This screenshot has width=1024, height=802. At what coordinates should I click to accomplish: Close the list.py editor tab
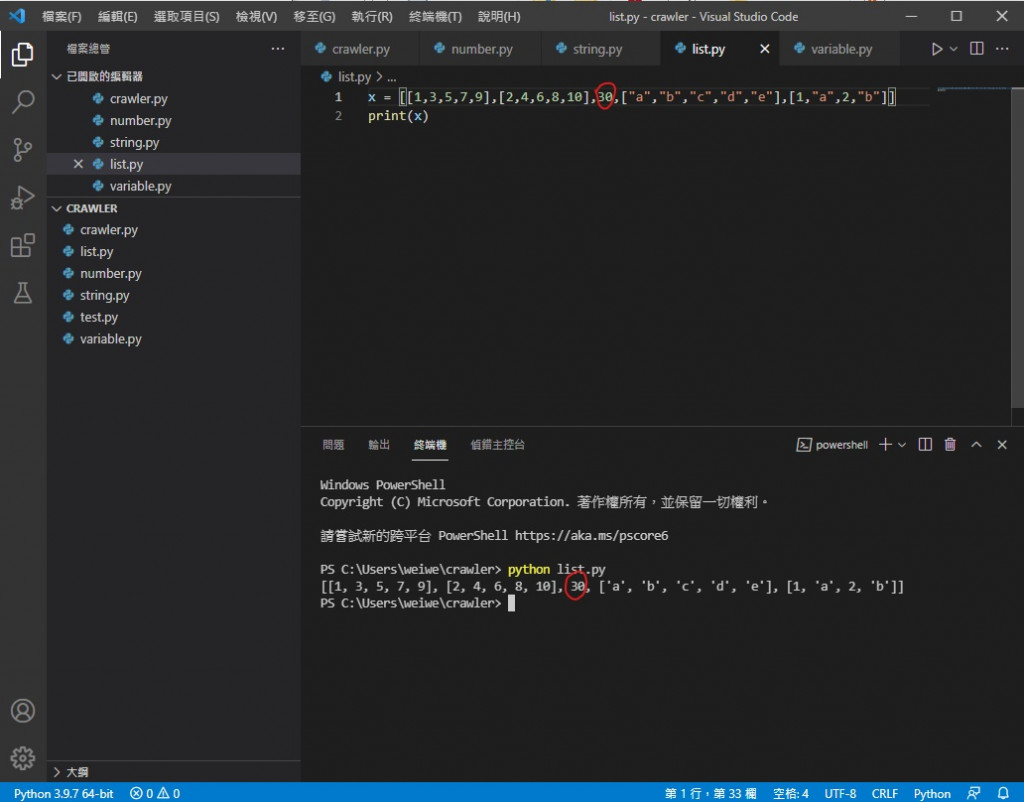(765, 49)
